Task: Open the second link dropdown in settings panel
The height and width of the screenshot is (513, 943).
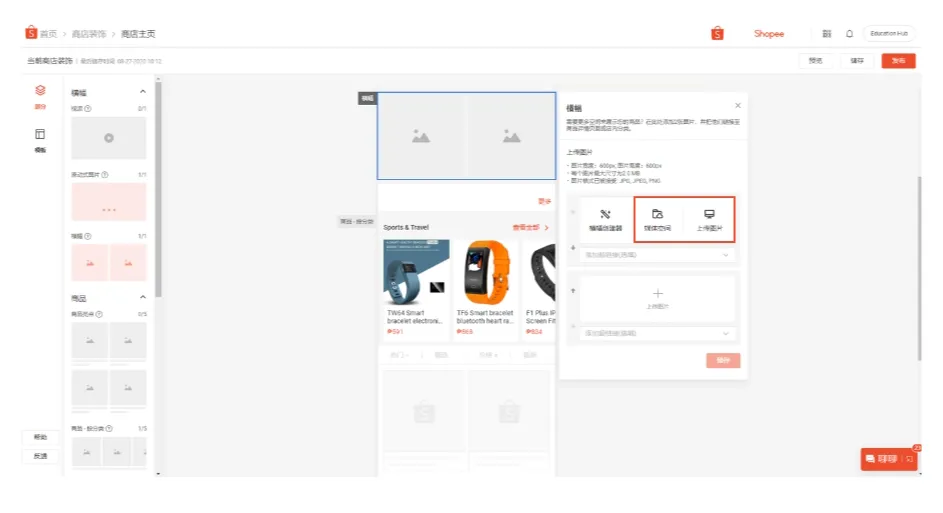Action: coord(657,333)
